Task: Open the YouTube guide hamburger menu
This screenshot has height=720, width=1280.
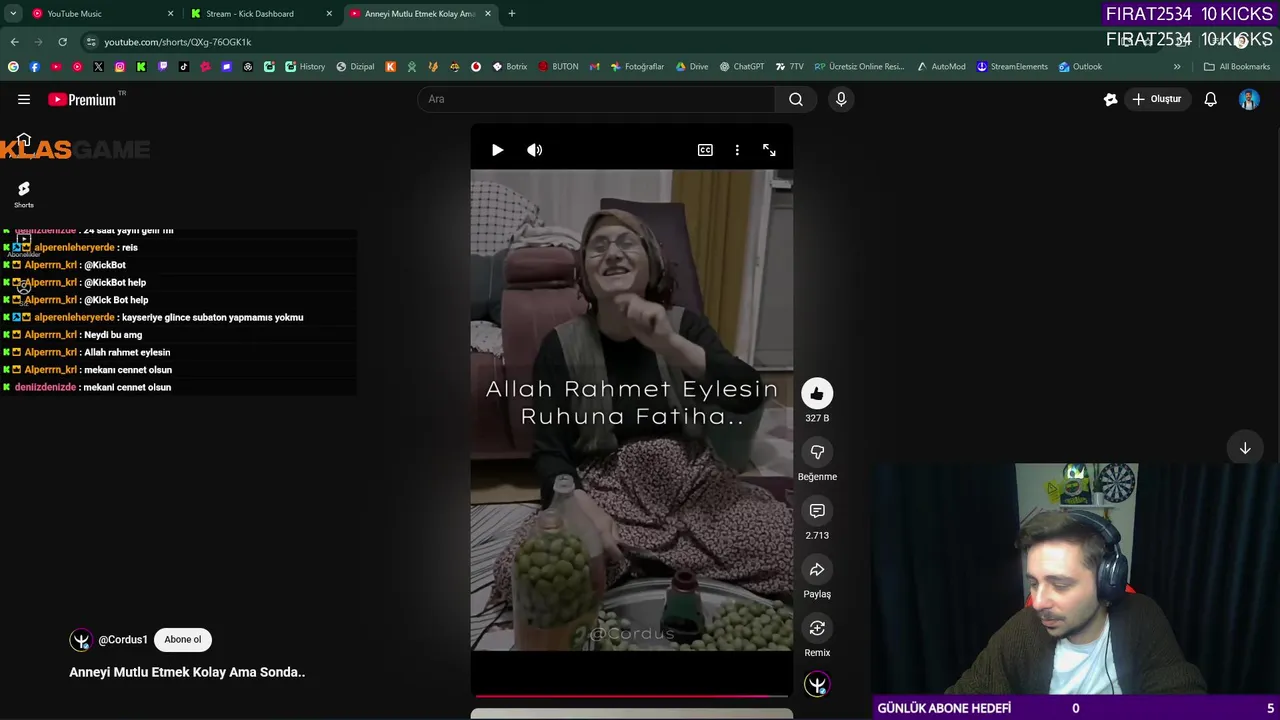Action: click(24, 99)
